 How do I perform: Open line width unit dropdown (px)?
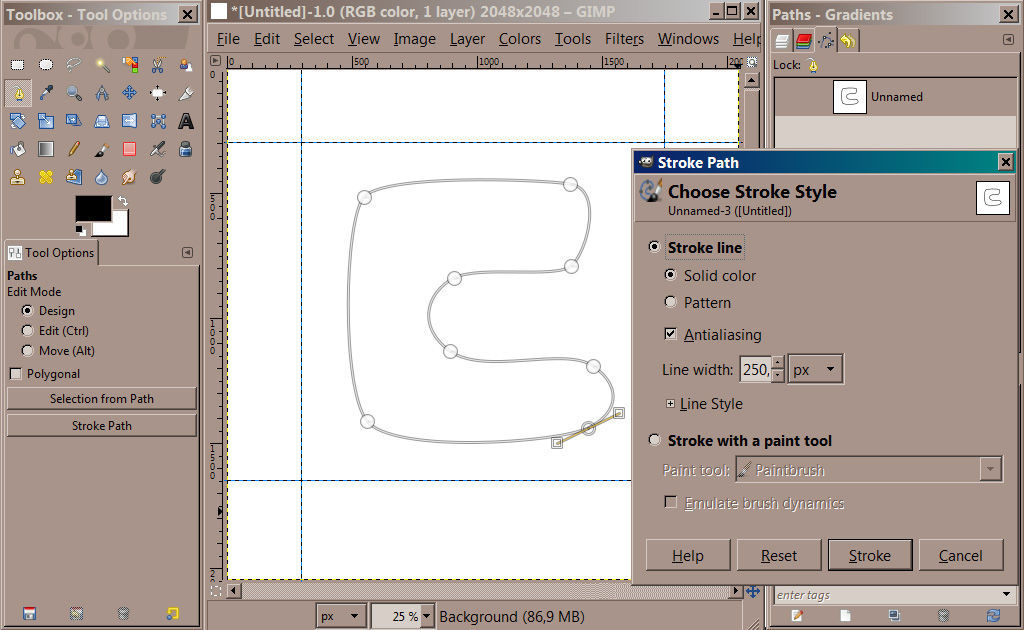(815, 369)
